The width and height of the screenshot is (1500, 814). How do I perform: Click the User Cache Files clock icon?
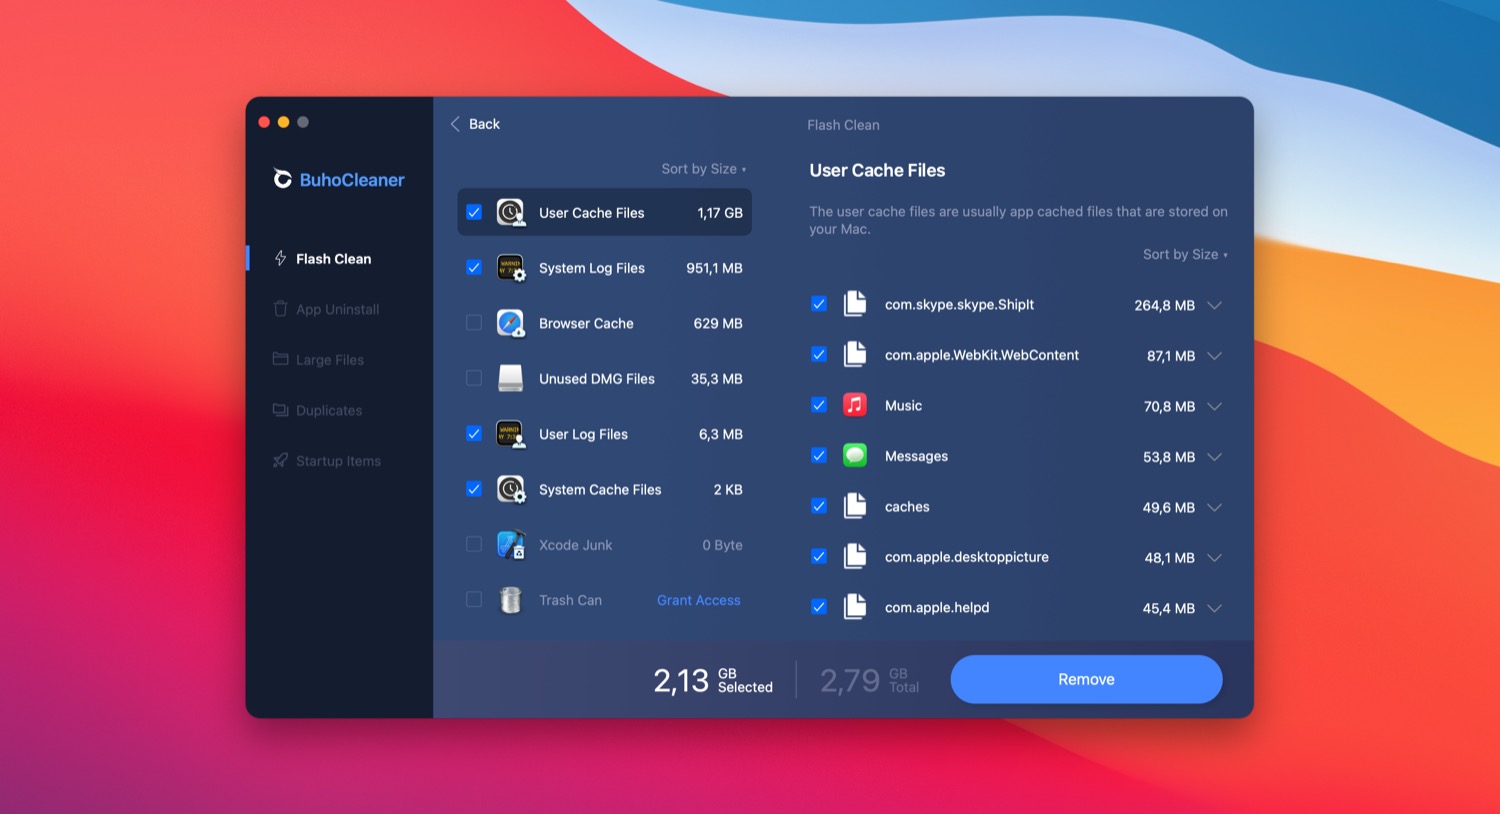[x=511, y=212]
